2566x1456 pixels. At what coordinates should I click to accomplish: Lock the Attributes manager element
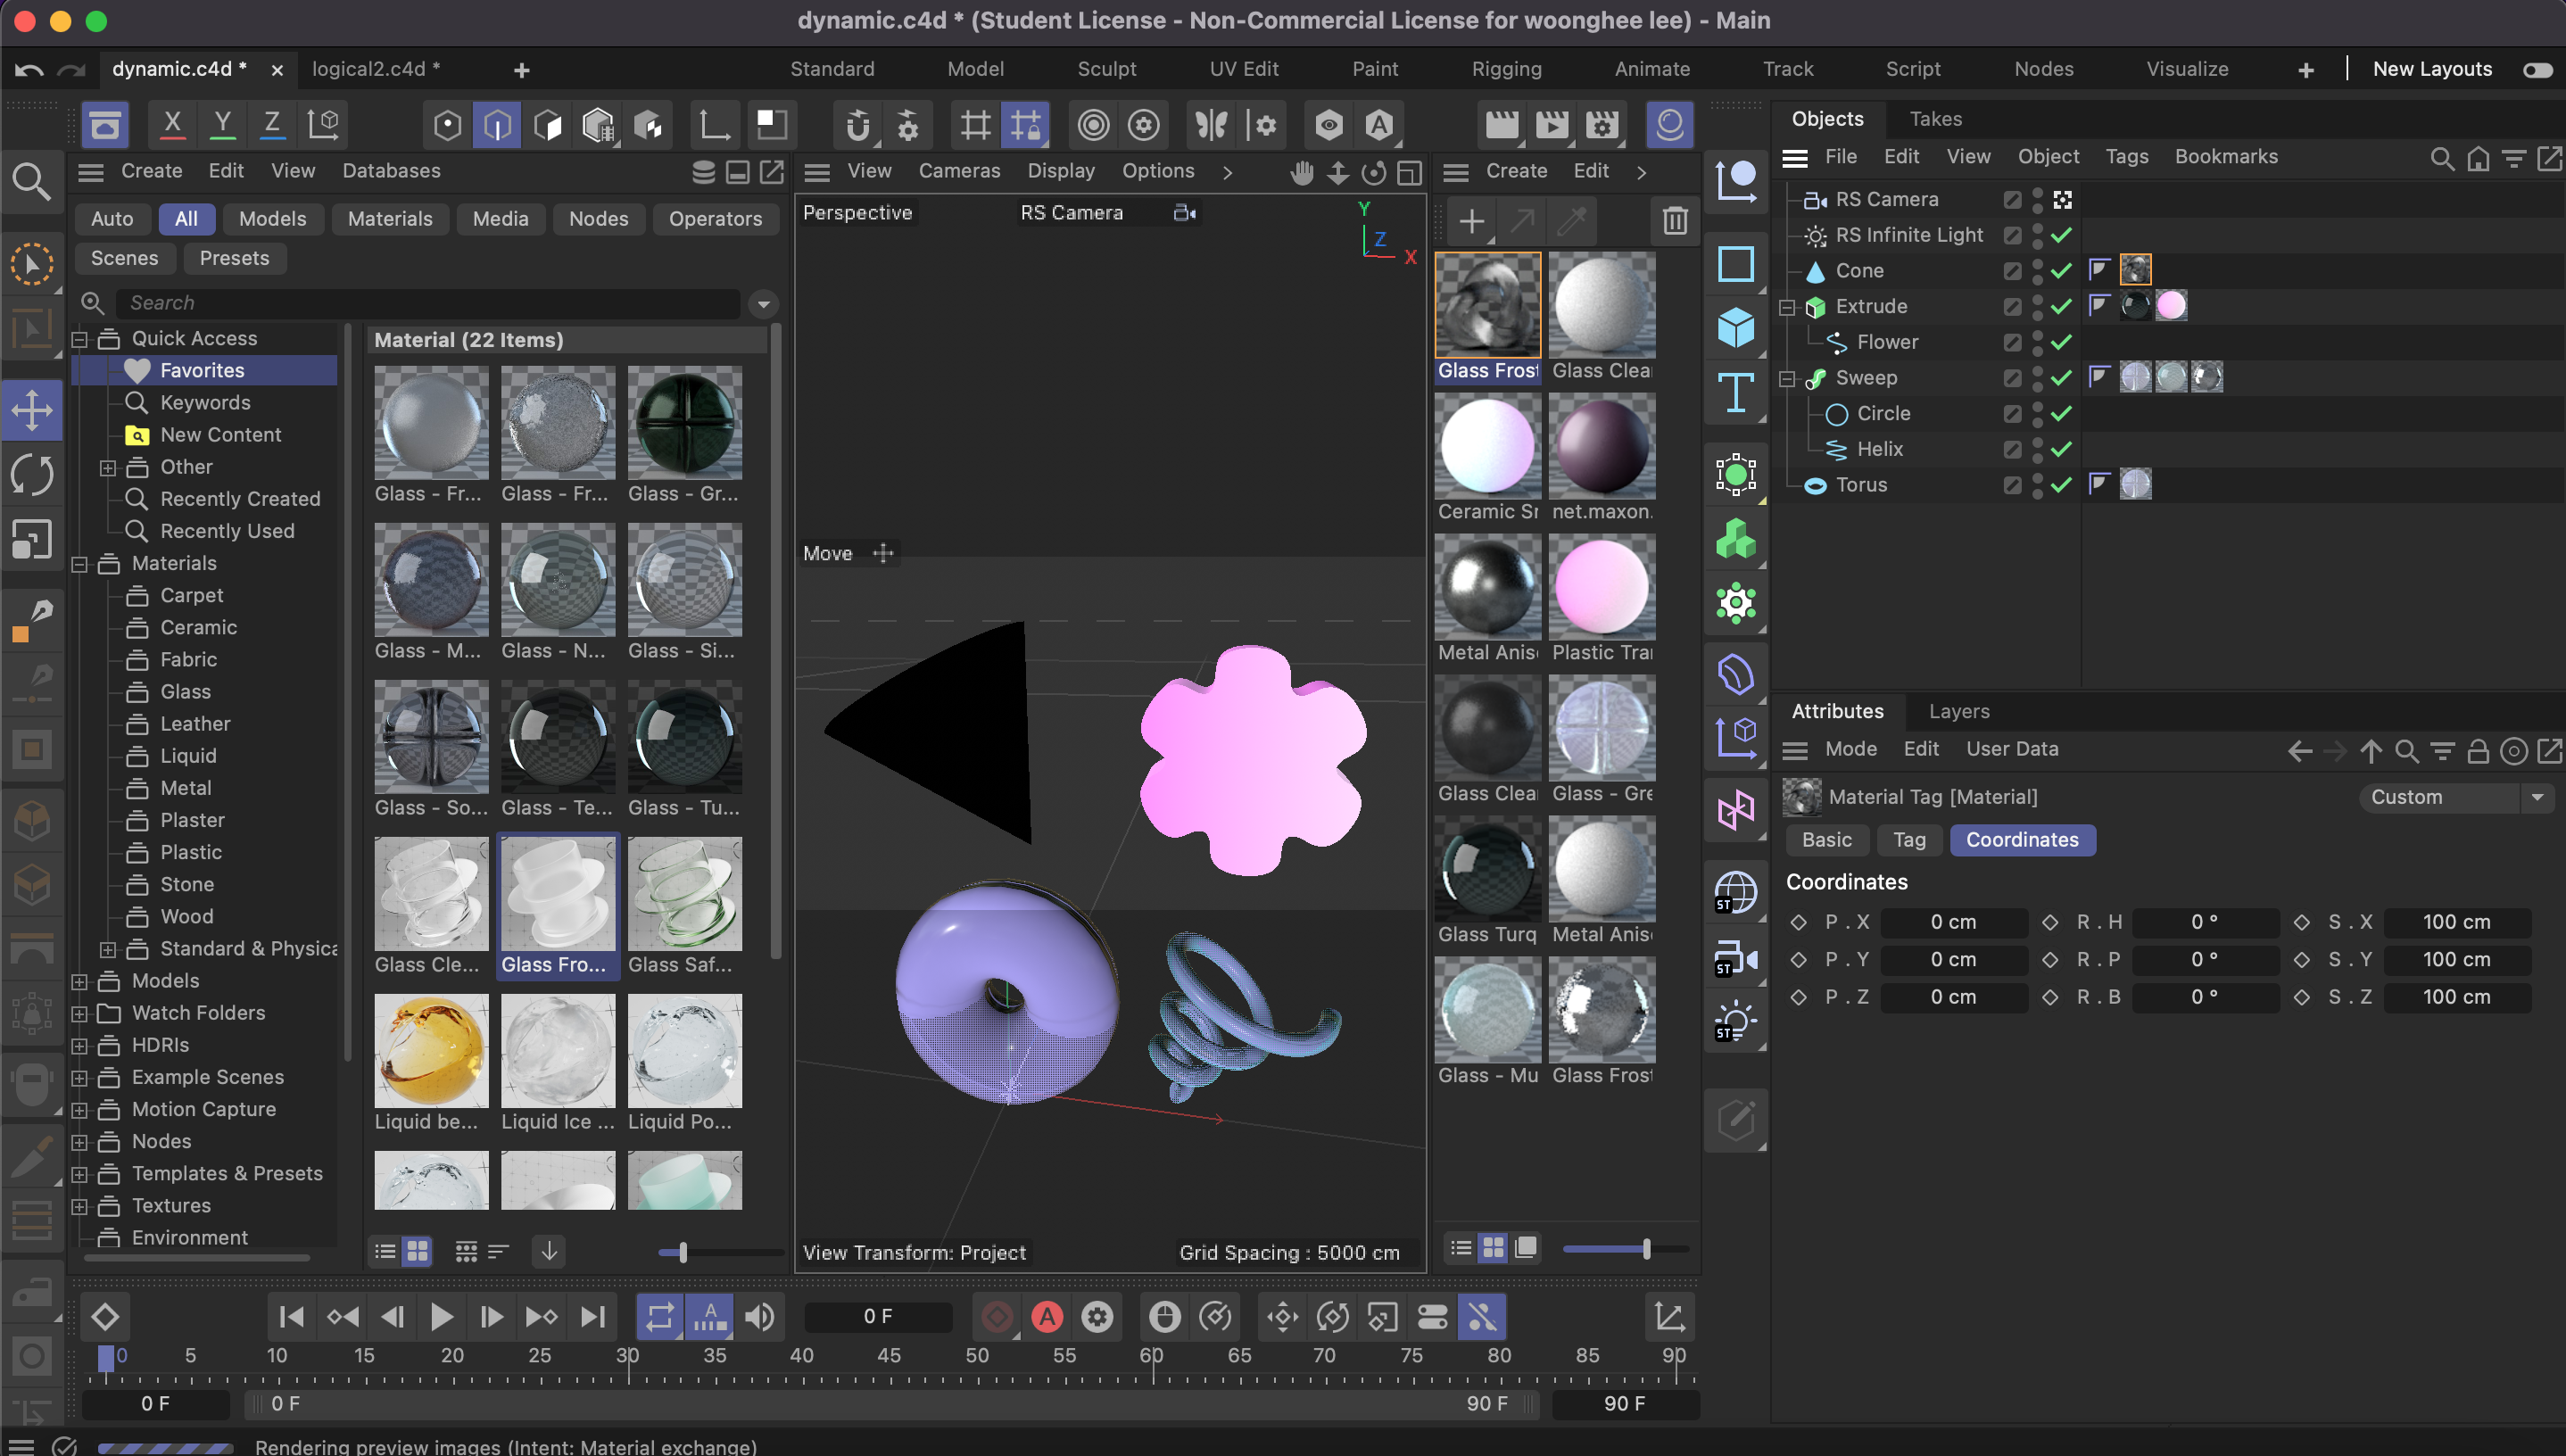[2478, 751]
